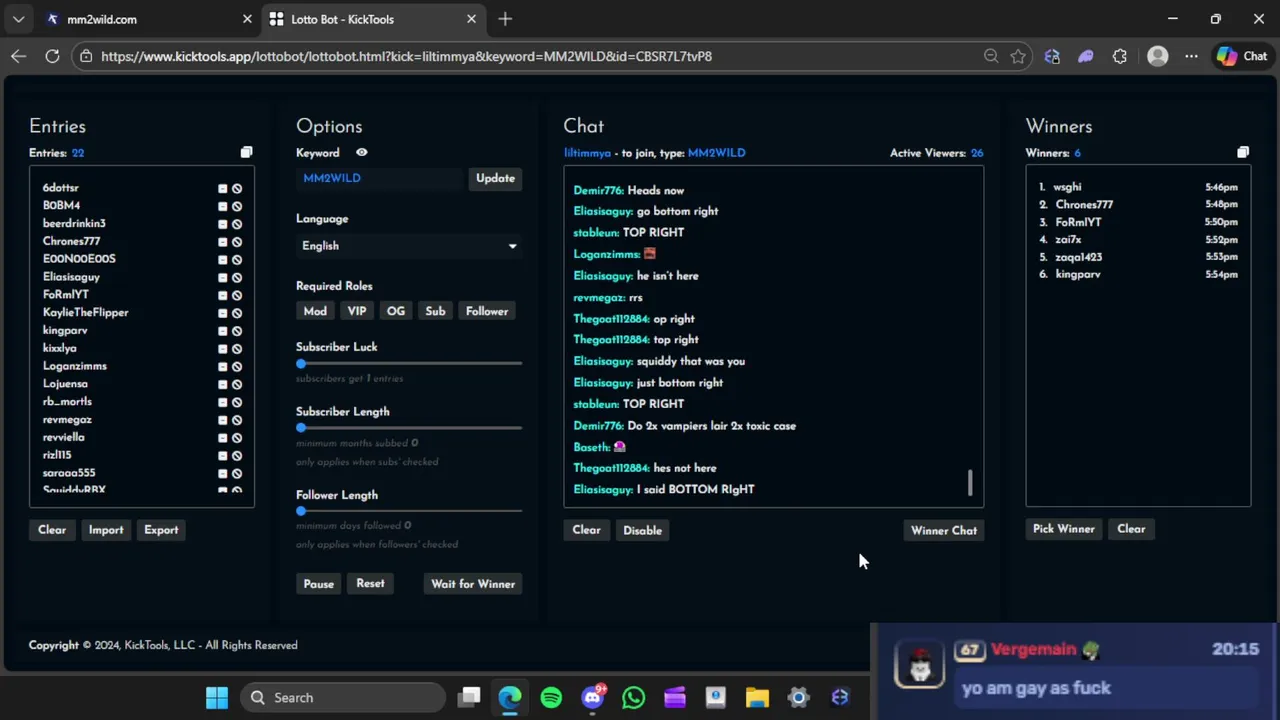This screenshot has height=720, width=1280.
Task: Reload the page with refresh icon
Action: pyautogui.click(x=52, y=56)
